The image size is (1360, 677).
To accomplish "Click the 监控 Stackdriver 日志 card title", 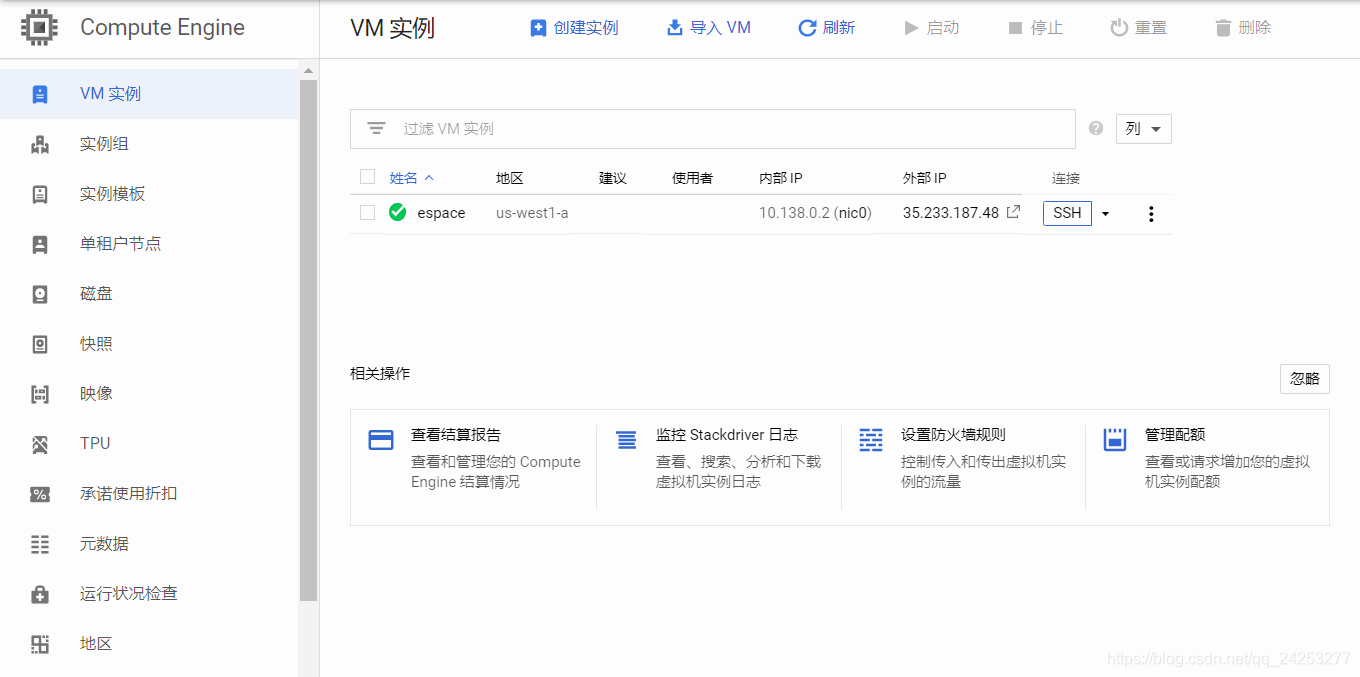I will point(727,435).
